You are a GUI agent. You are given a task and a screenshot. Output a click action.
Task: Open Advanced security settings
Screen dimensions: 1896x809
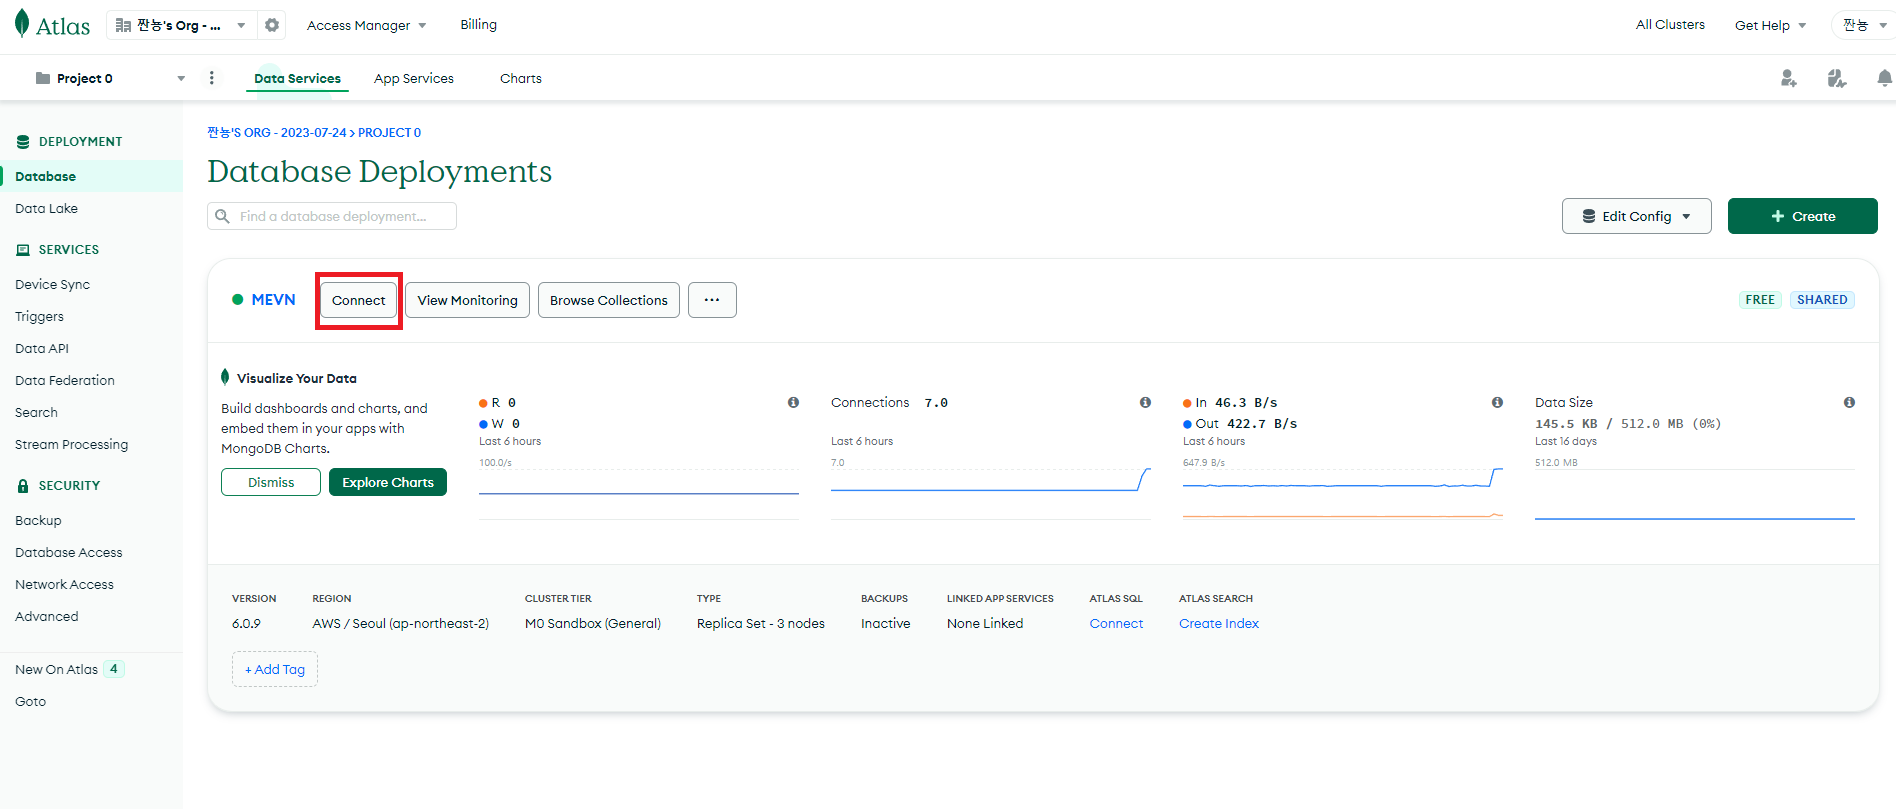46,616
